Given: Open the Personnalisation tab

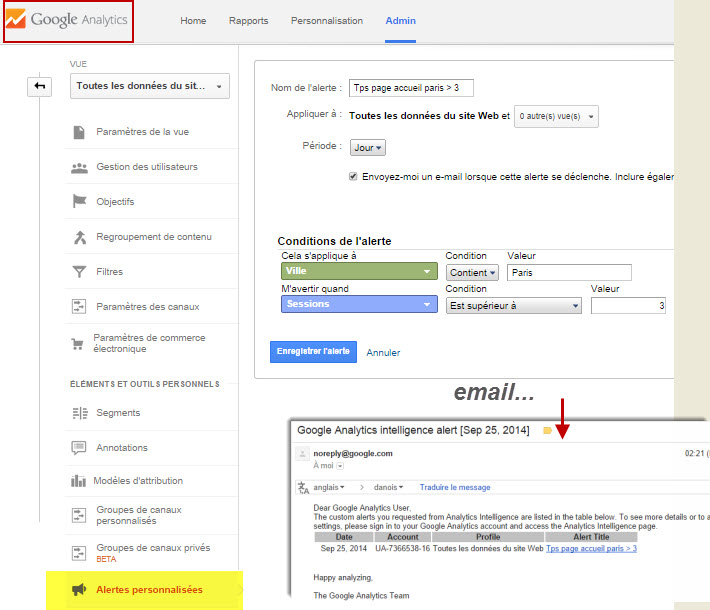Looking at the screenshot, I should 326,21.
